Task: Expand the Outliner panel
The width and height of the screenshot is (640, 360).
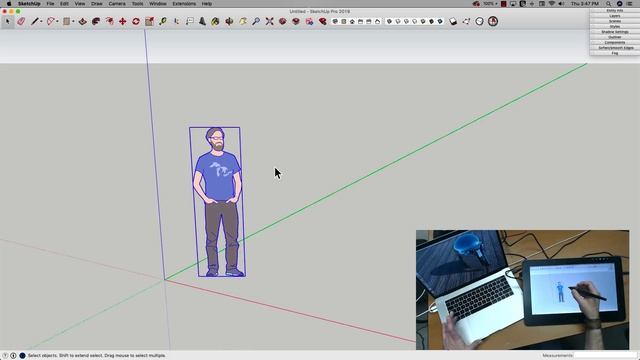Action: click(615, 37)
